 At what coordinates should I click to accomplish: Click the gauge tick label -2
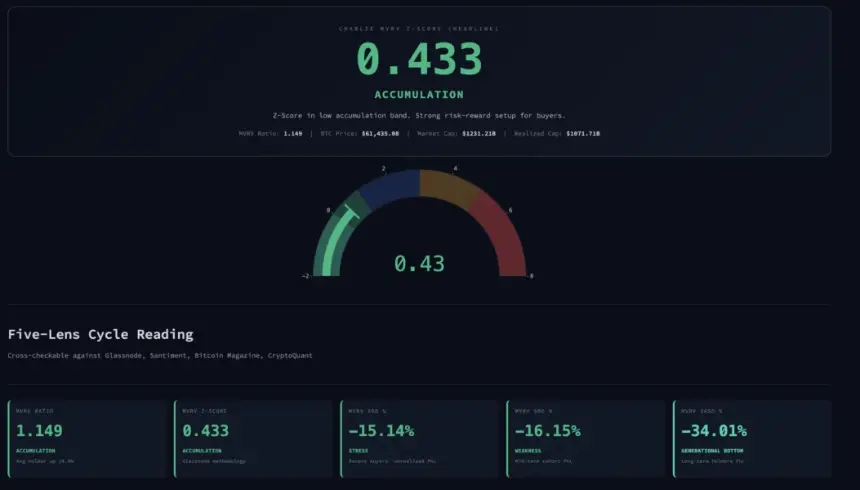[x=305, y=276]
